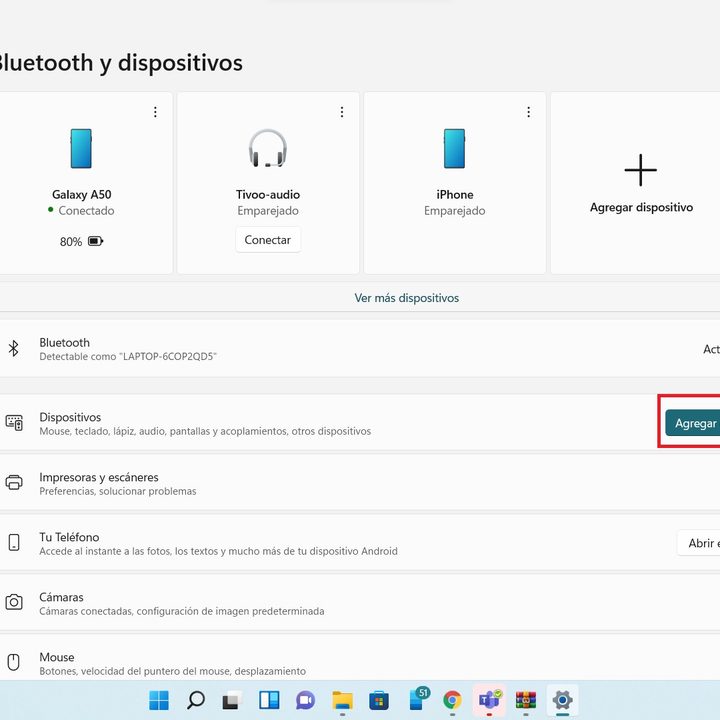
Task: Select the iPhone device name
Action: (x=455, y=195)
